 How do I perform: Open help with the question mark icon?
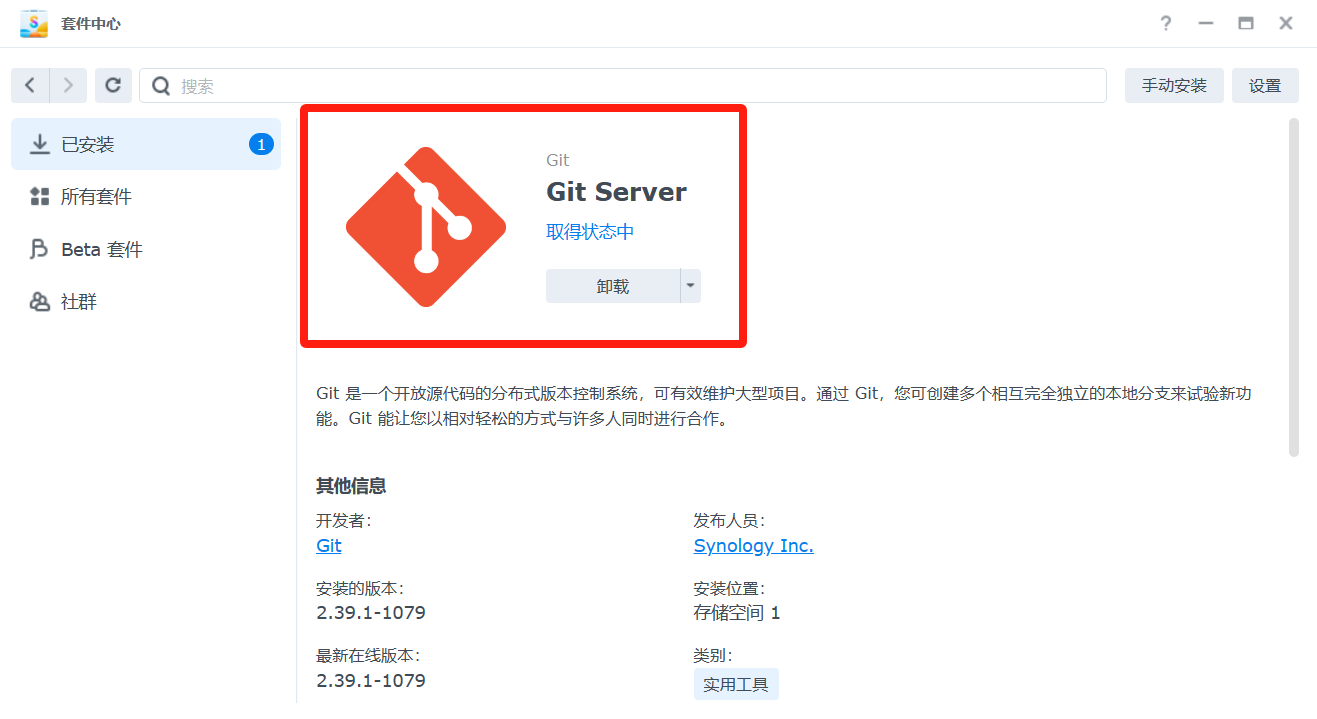[1166, 23]
